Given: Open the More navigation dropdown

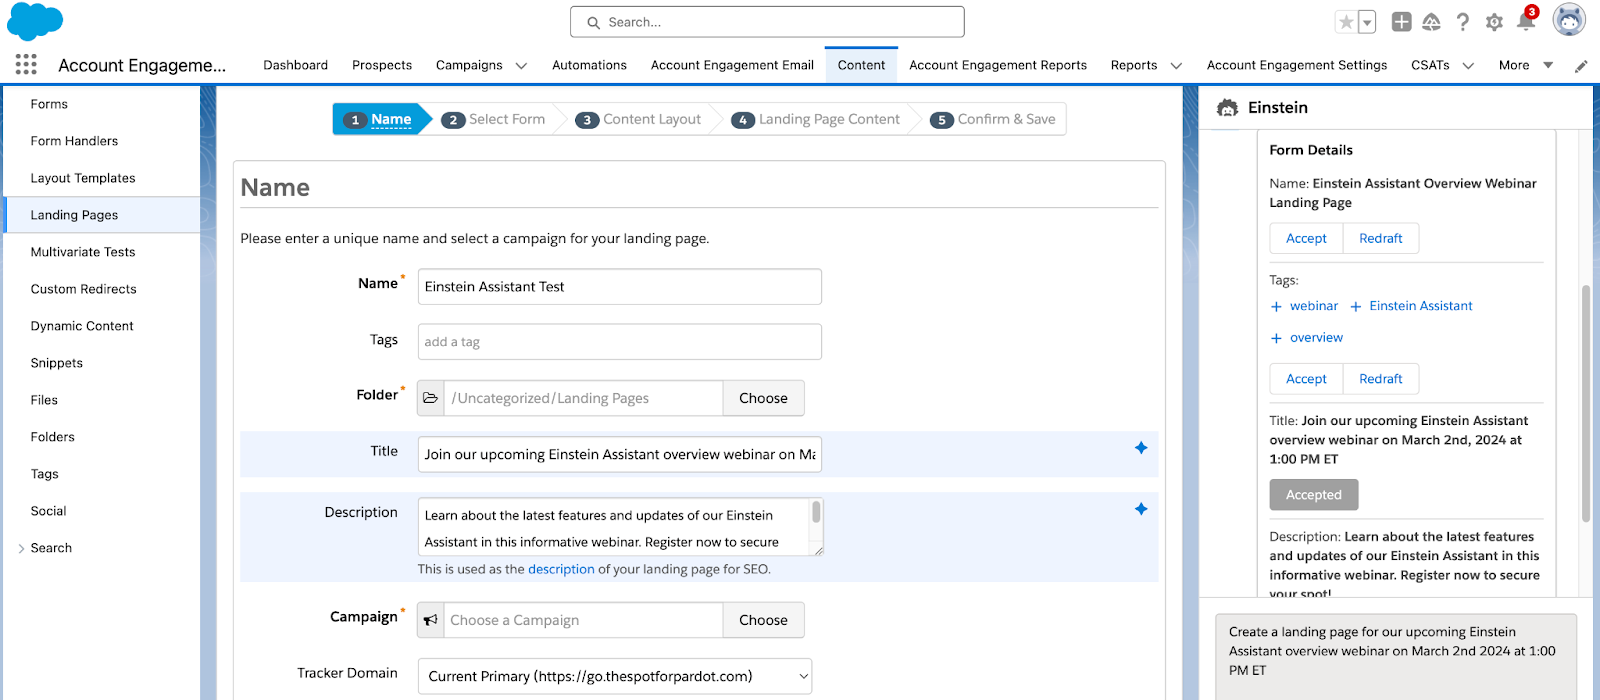Looking at the screenshot, I should pyautogui.click(x=1526, y=65).
